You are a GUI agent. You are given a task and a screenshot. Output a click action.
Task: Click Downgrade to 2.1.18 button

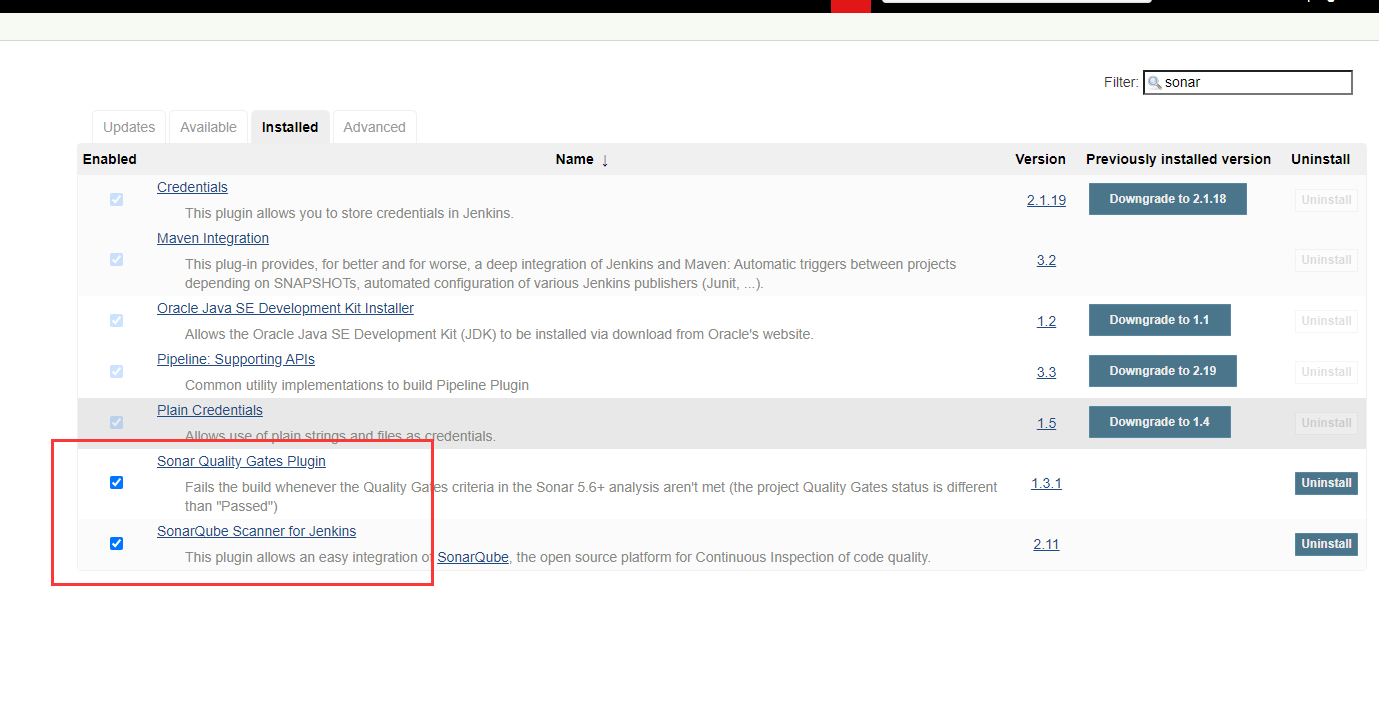click(1167, 199)
